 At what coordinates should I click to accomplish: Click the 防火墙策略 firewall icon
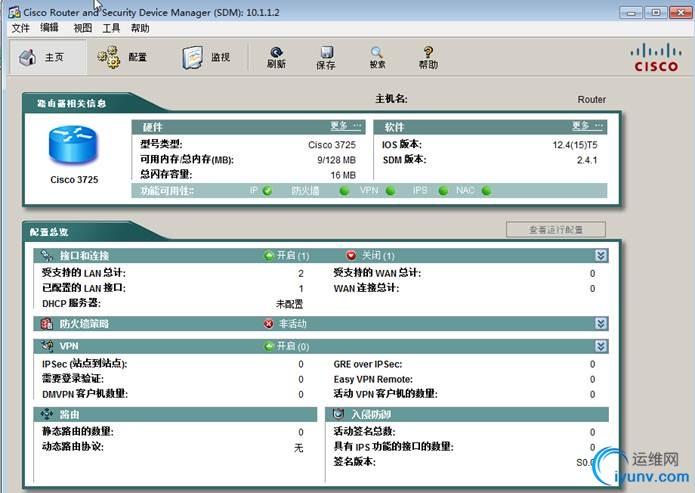click(x=47, y=324)
